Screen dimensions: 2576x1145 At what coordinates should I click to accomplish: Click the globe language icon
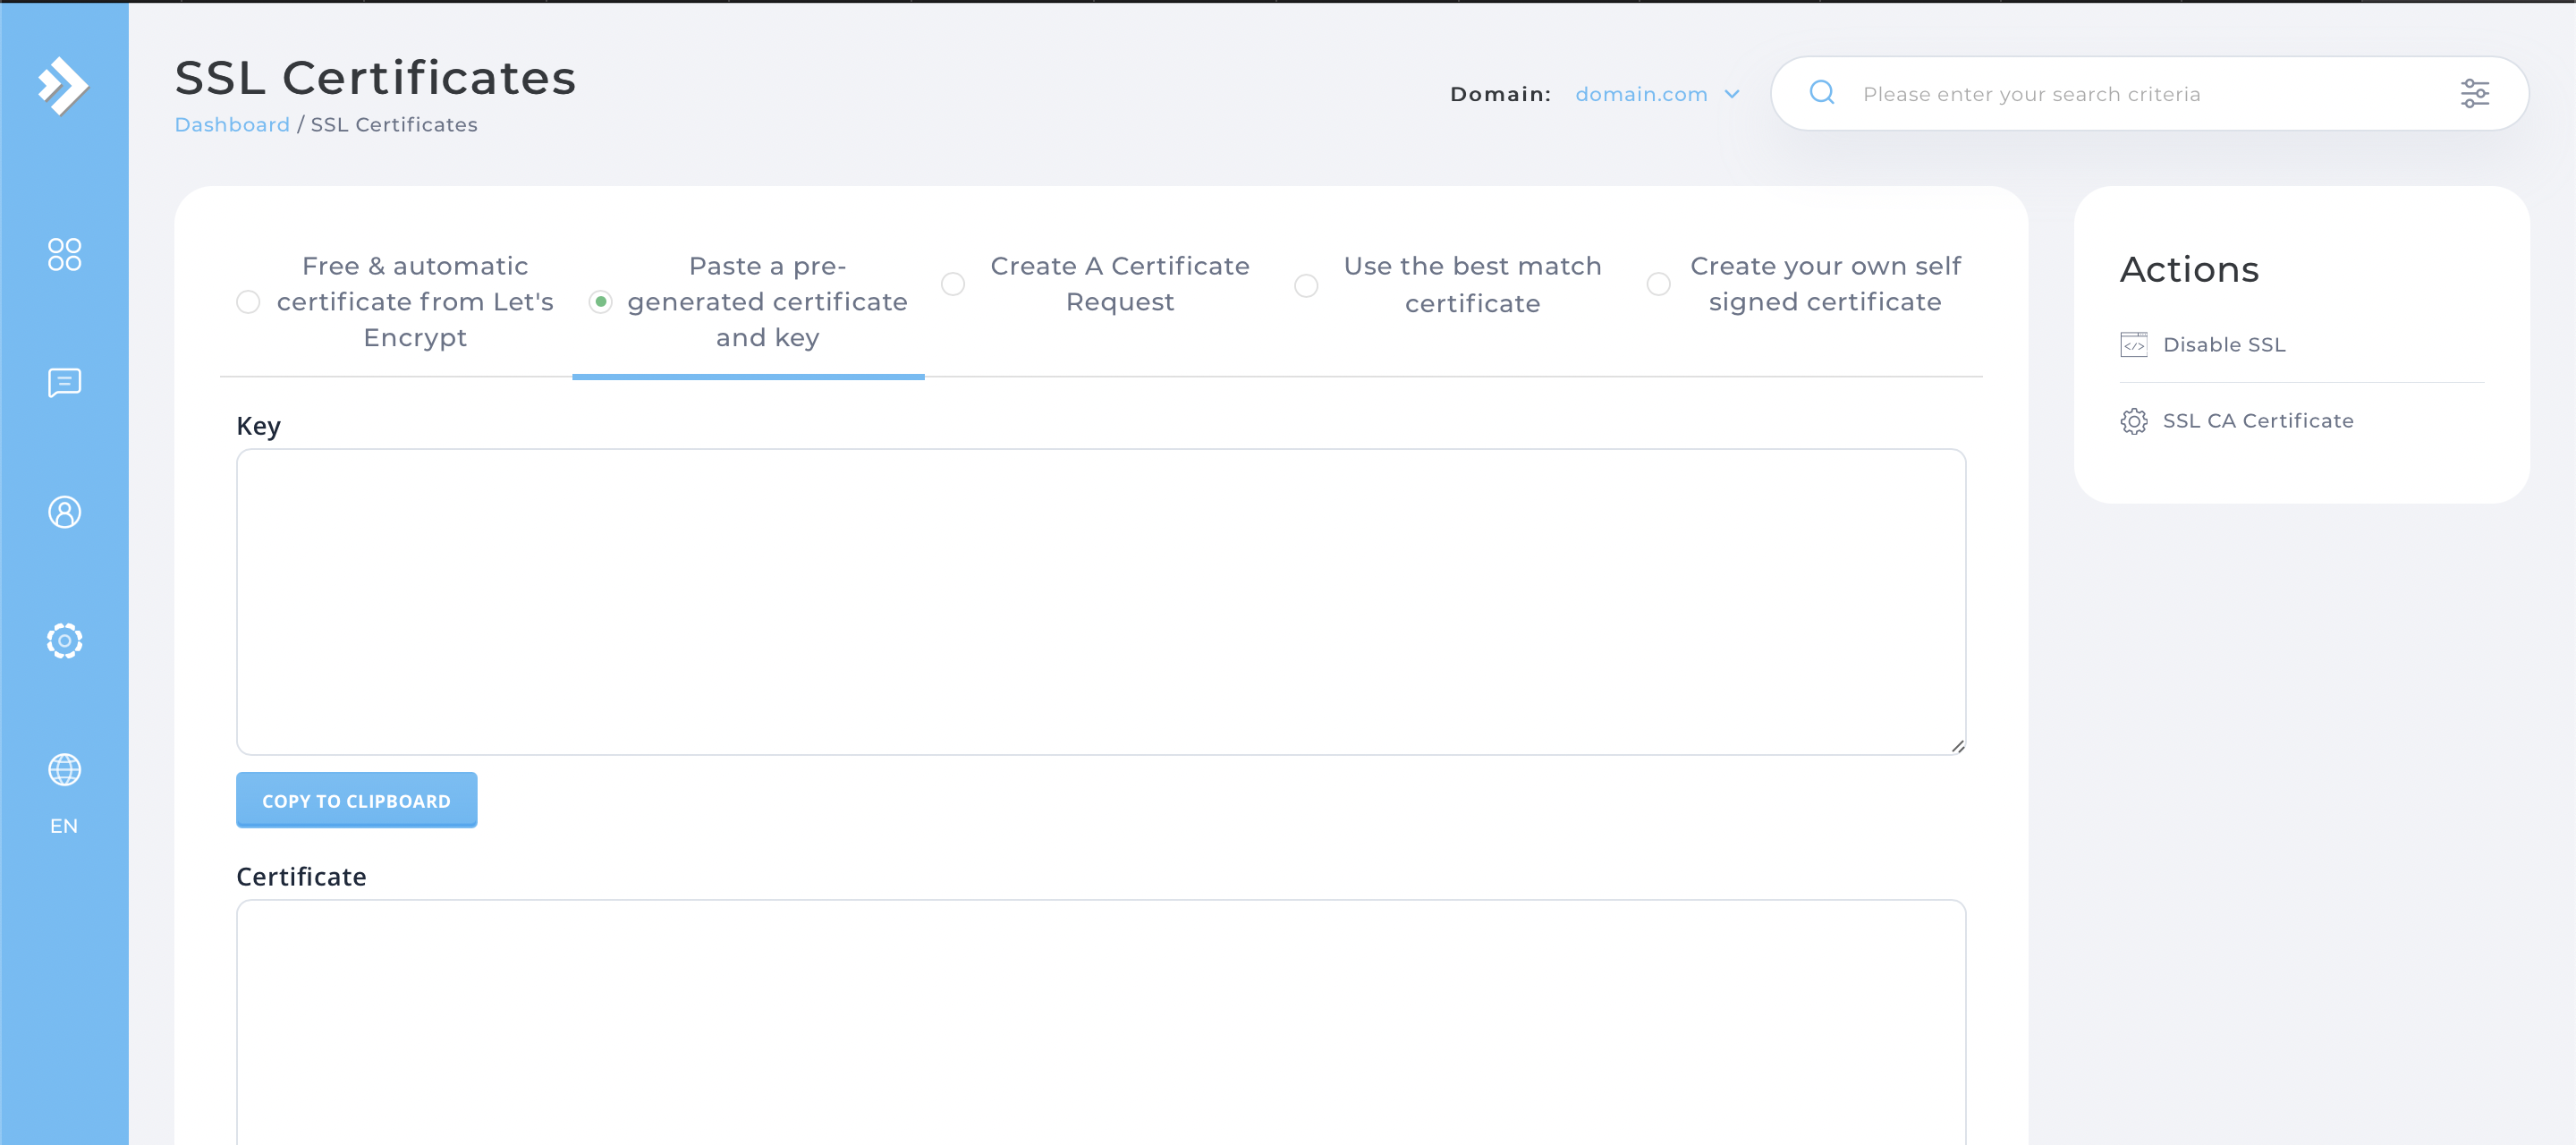click(x=64, y=769)
